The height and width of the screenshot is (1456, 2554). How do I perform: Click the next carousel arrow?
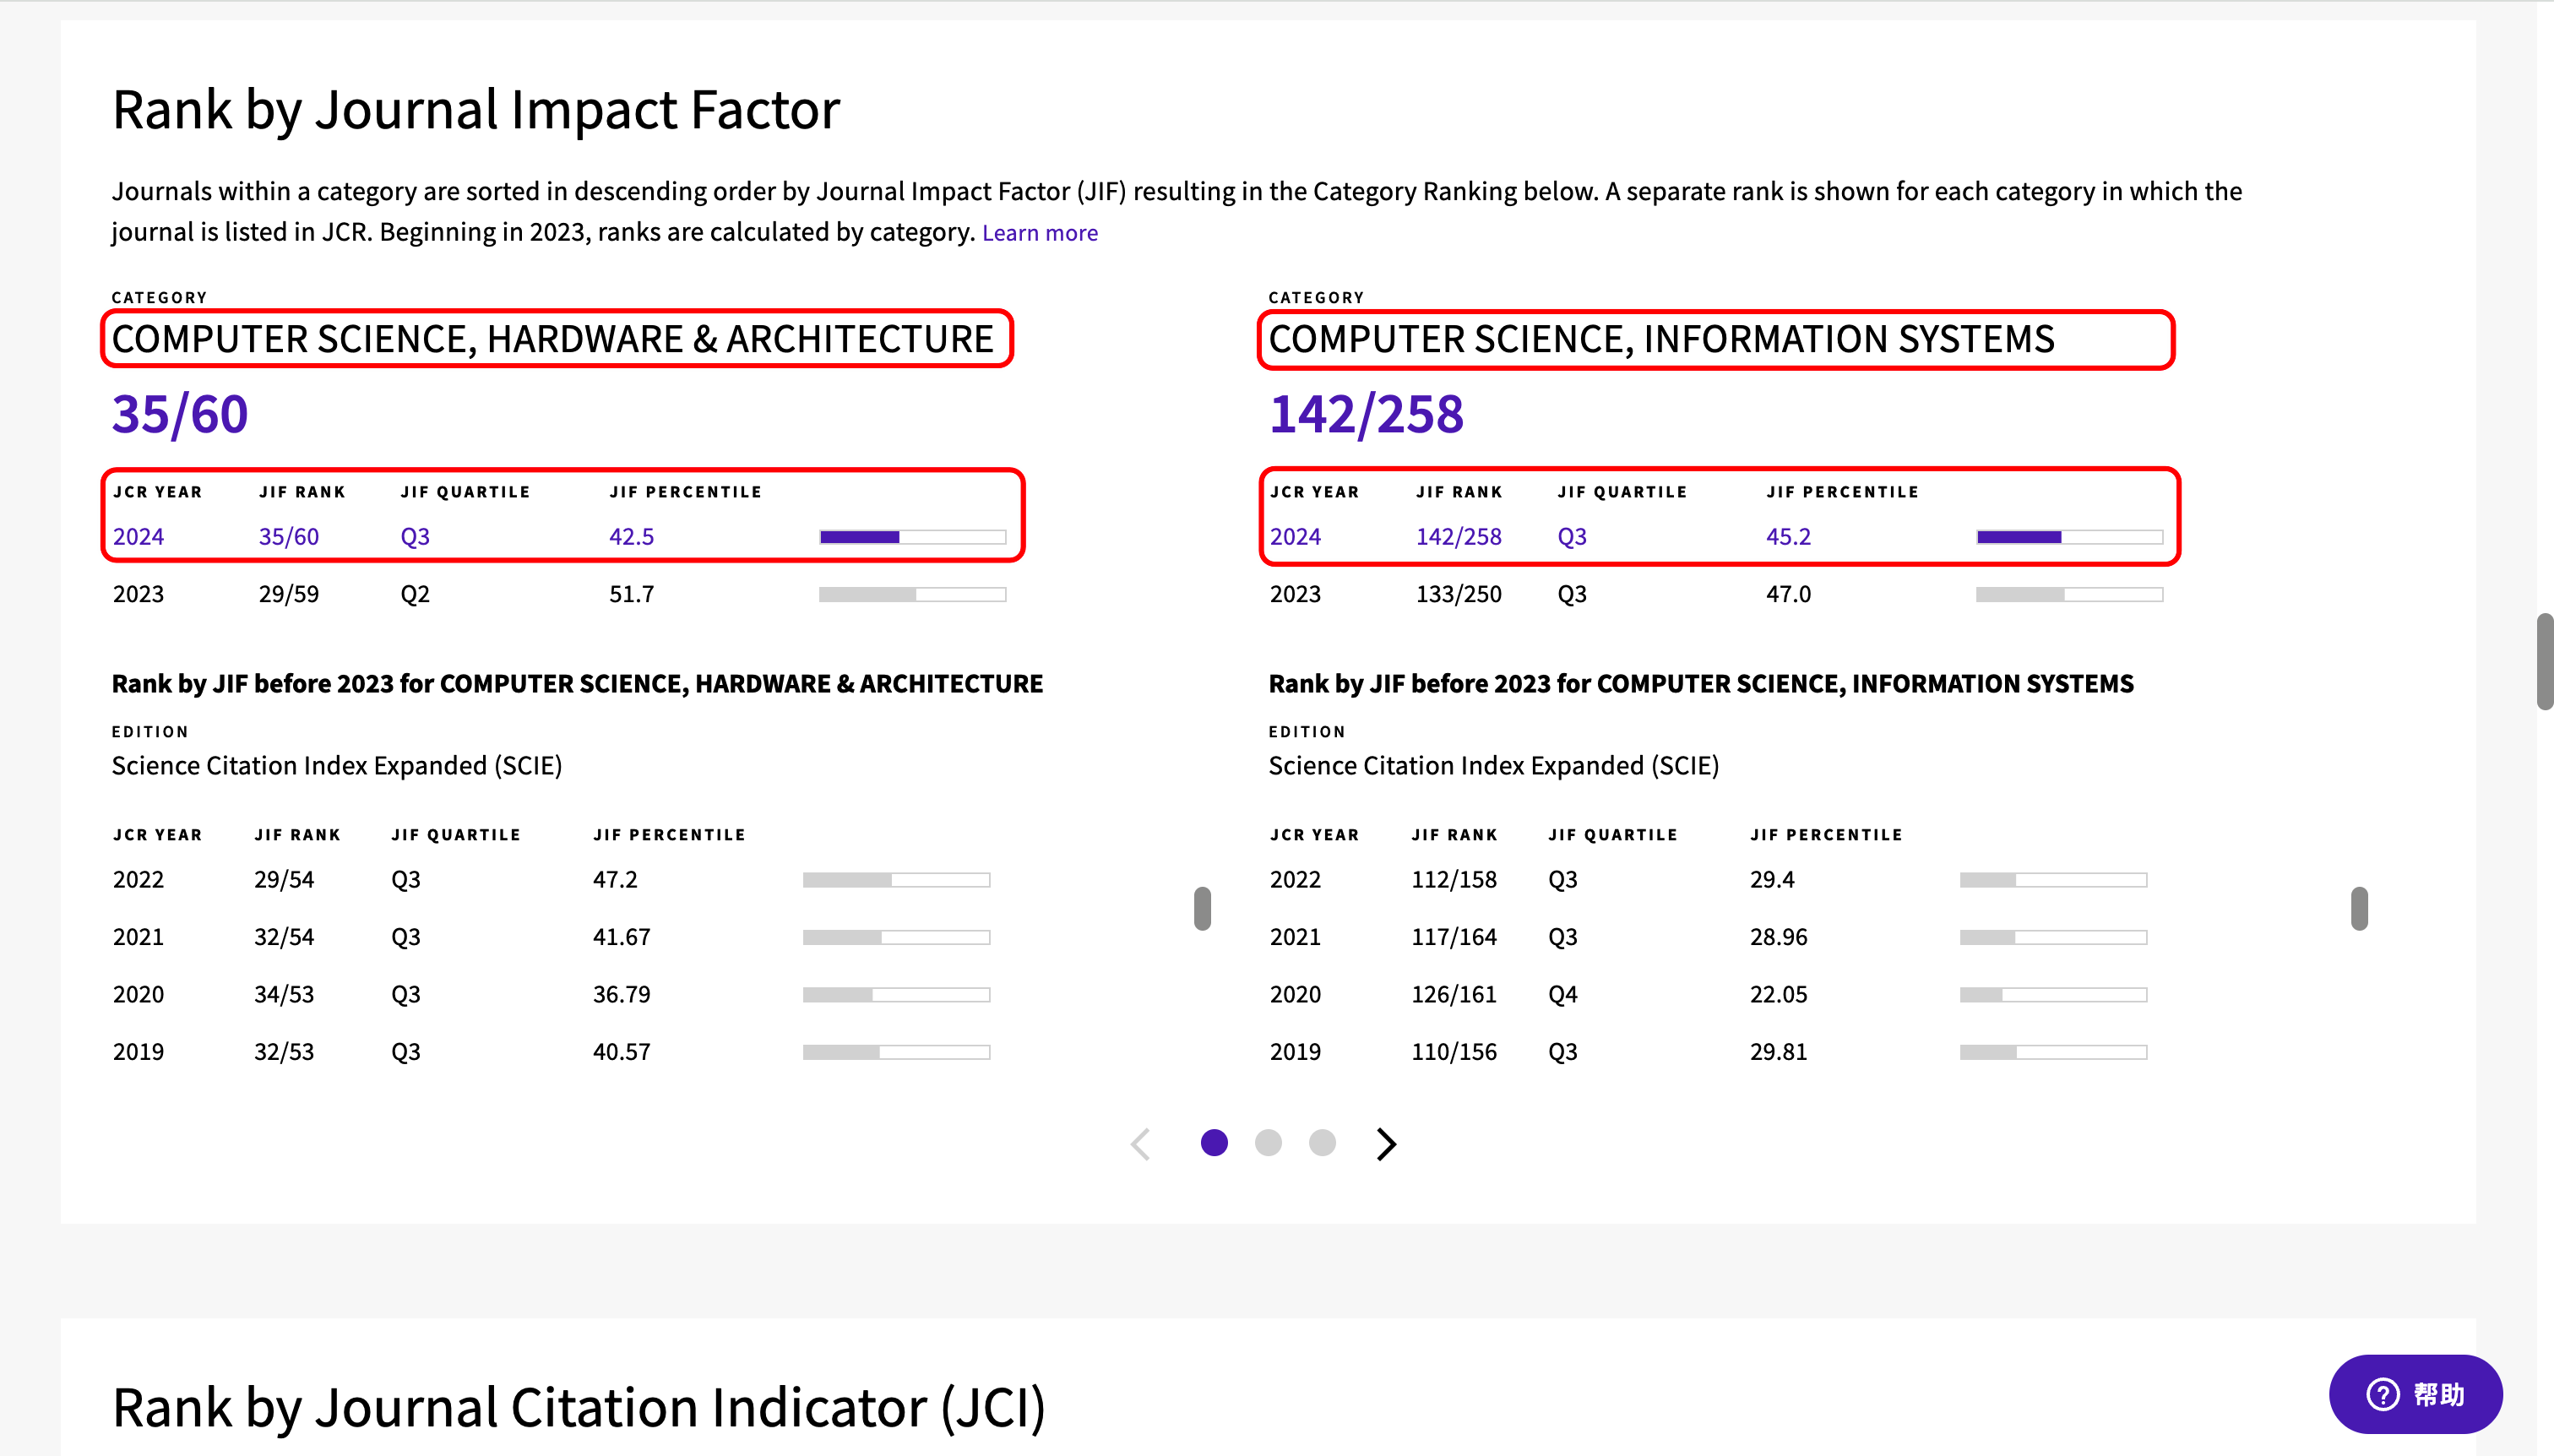(1385, 1143)
